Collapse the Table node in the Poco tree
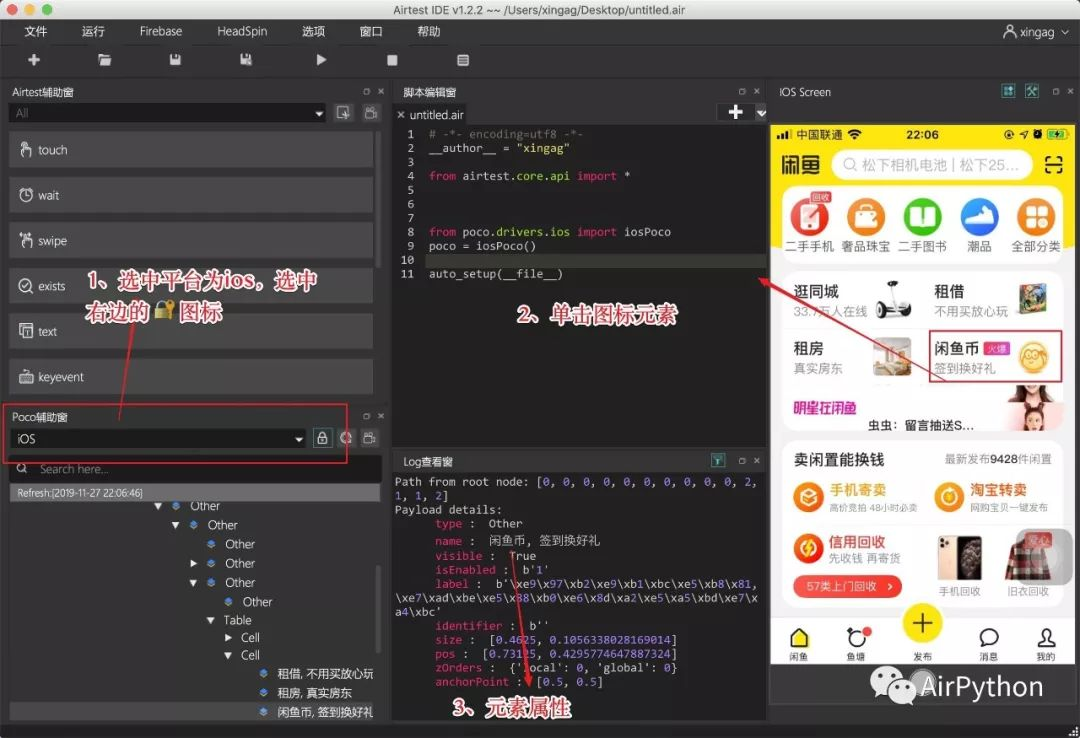Image resolution: width=1080 pixels, height=738 pixels. click(x=211, y=620)
